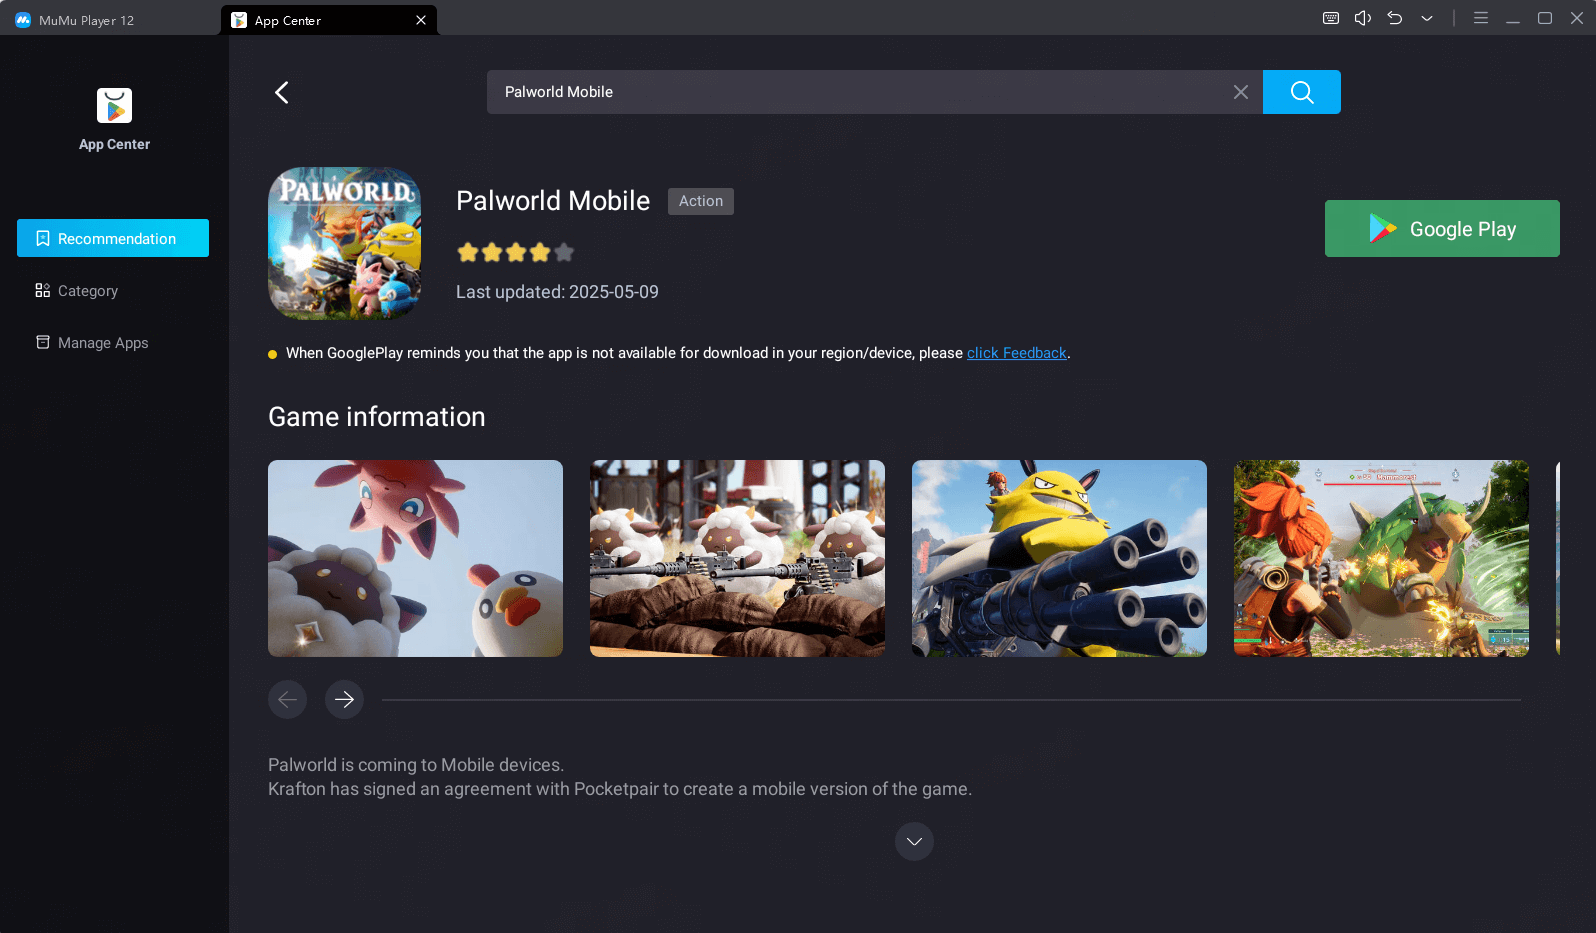This screenshot has height=933, width=1596.
Task: Click the Krafton agreement description line
Action: [x=620, y=789]
